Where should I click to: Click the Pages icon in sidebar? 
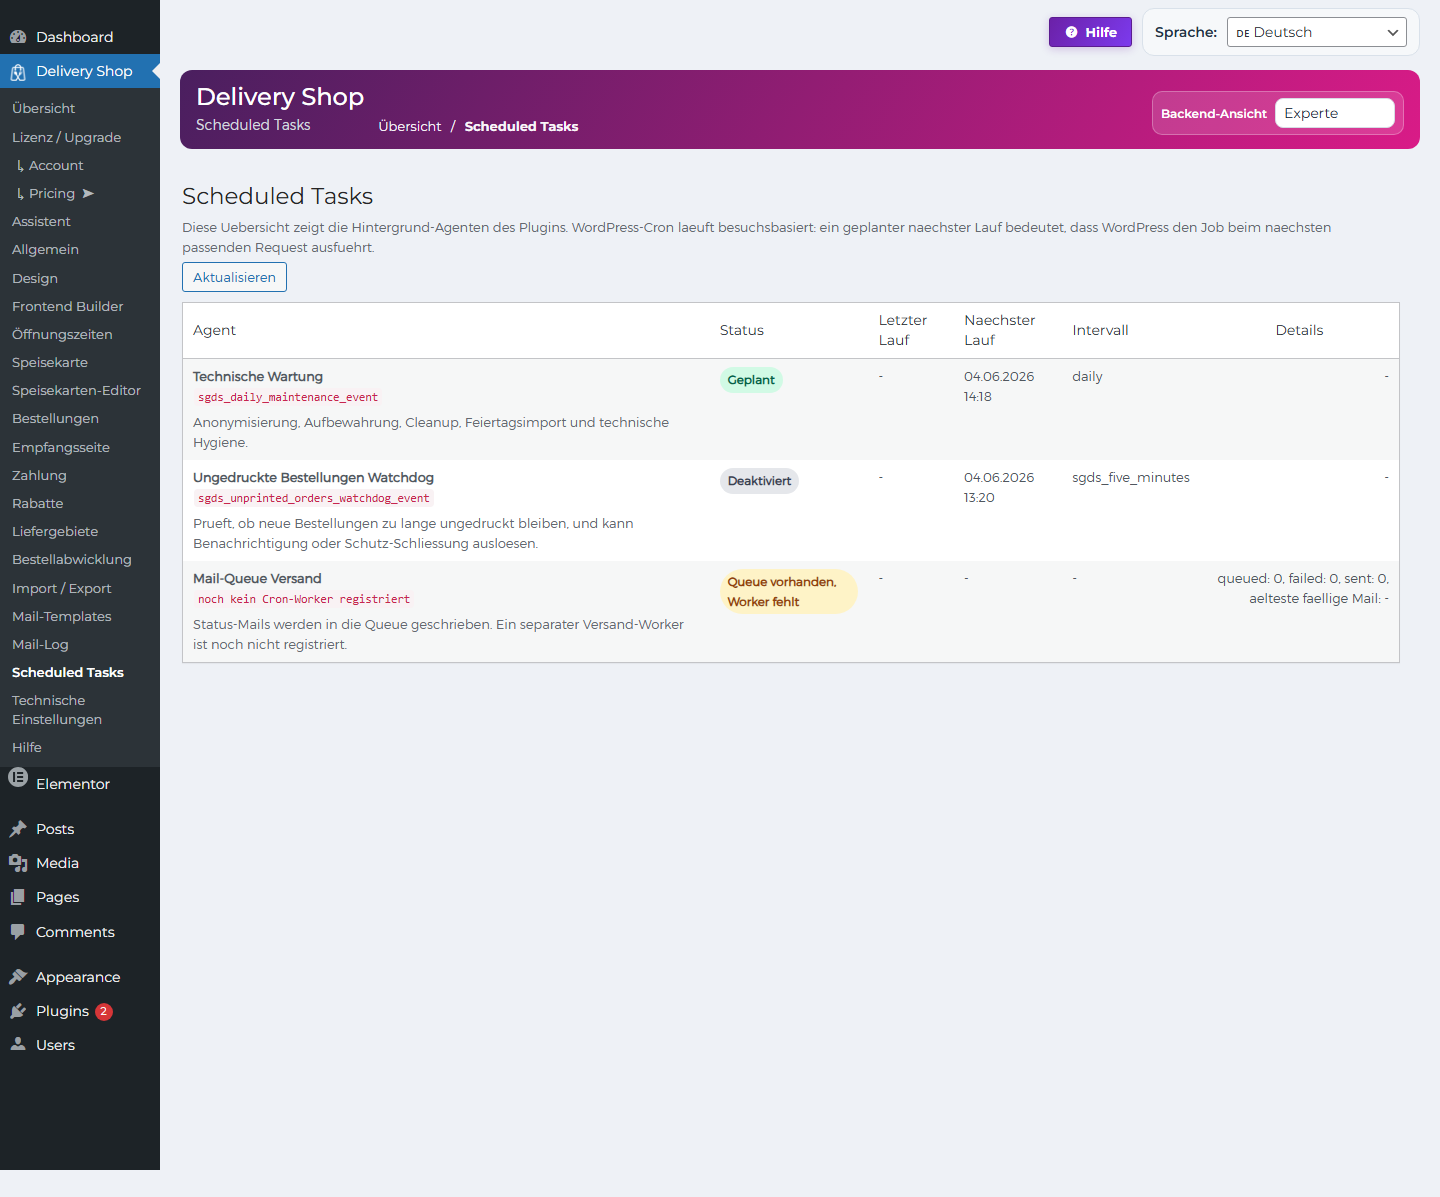18,897
